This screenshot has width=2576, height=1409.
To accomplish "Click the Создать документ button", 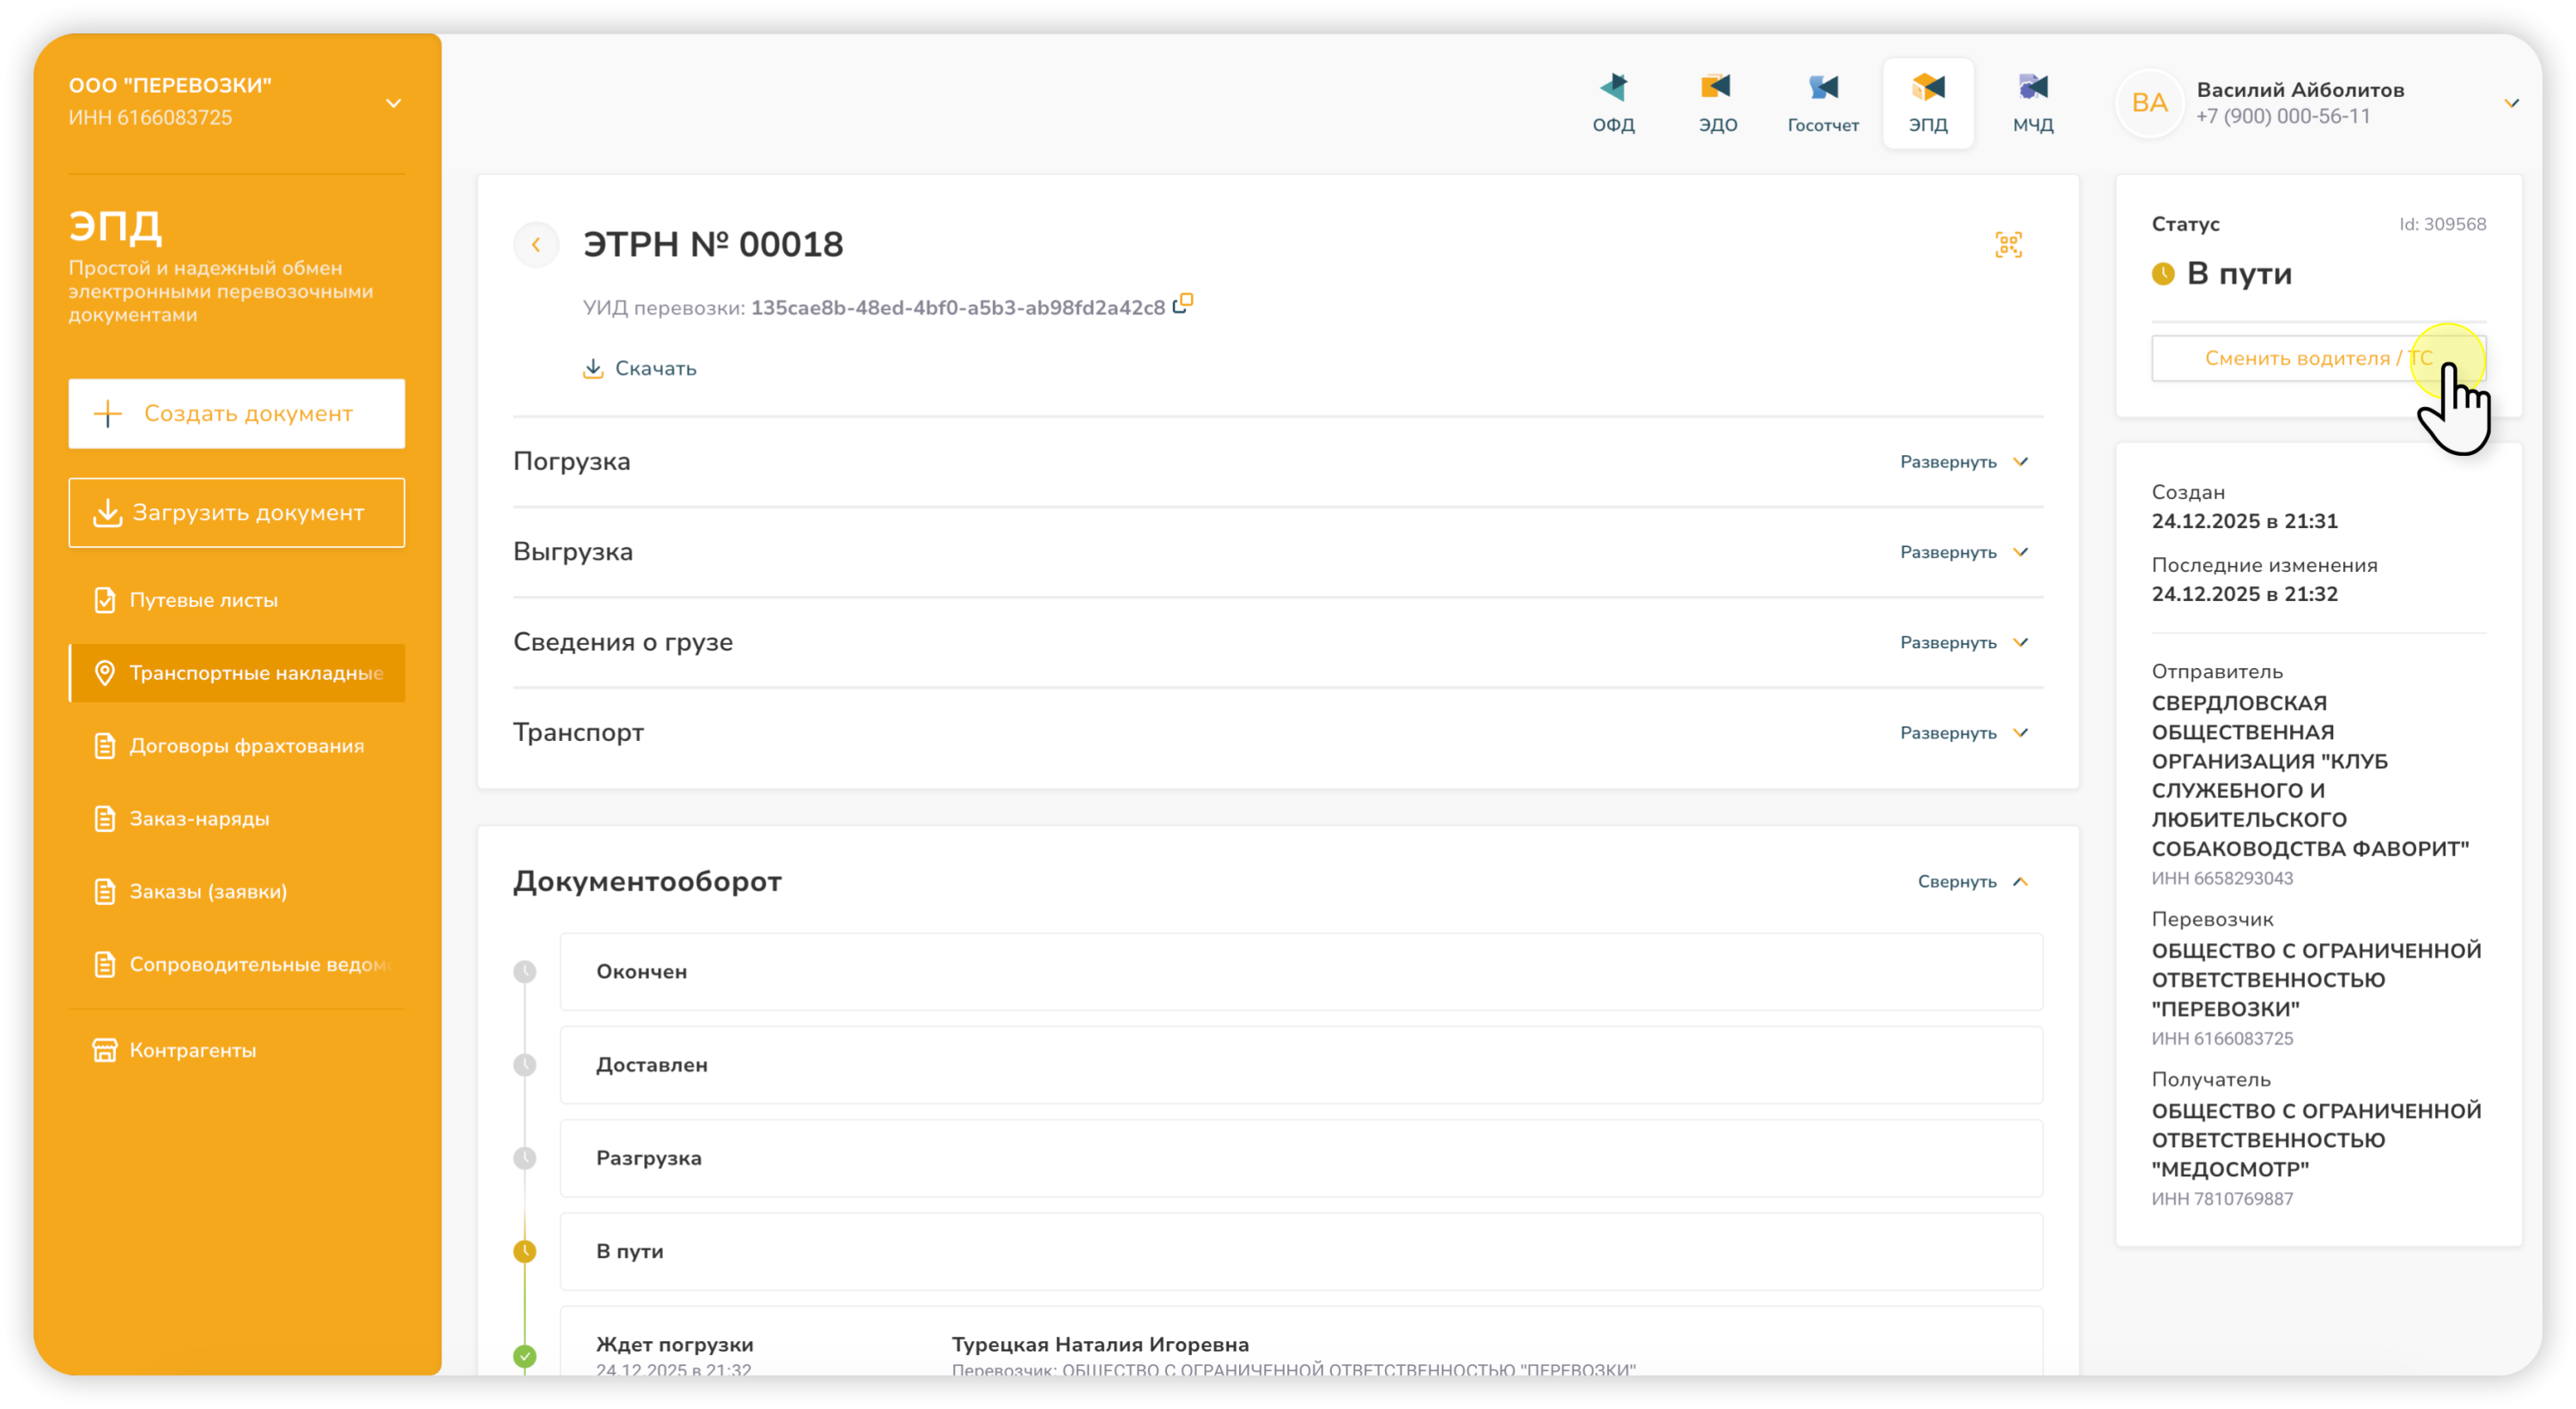I will tap(237, 413).
